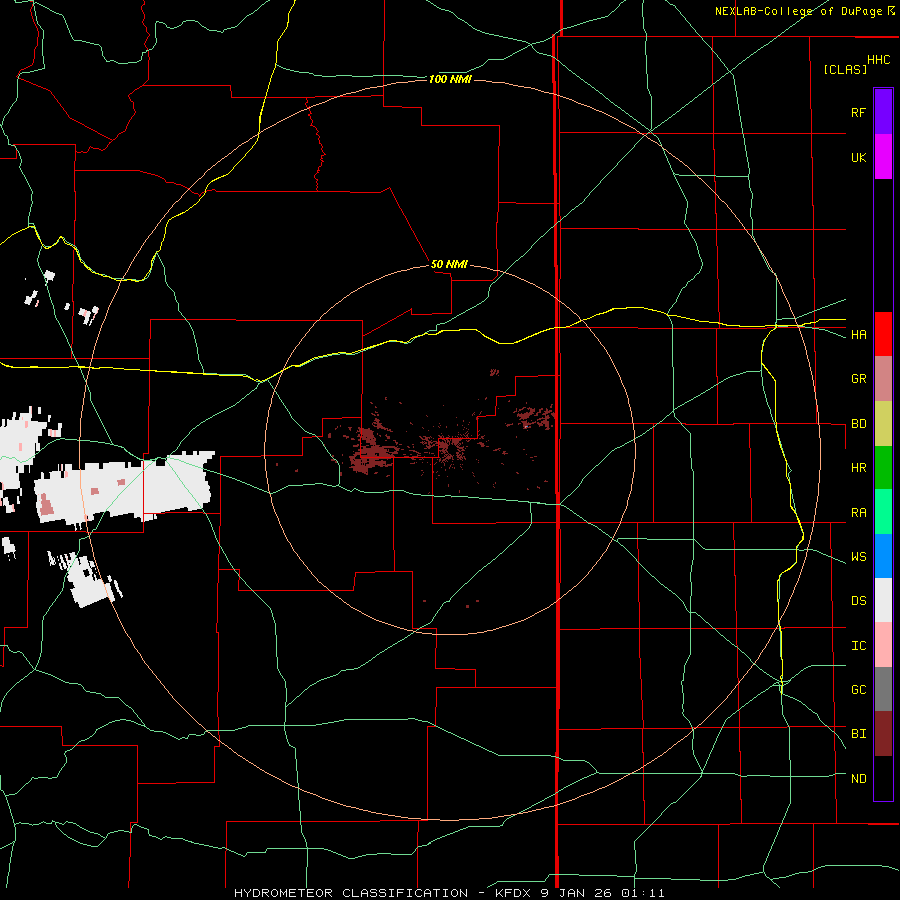Pick the HR green legend block

coord(883,468)
